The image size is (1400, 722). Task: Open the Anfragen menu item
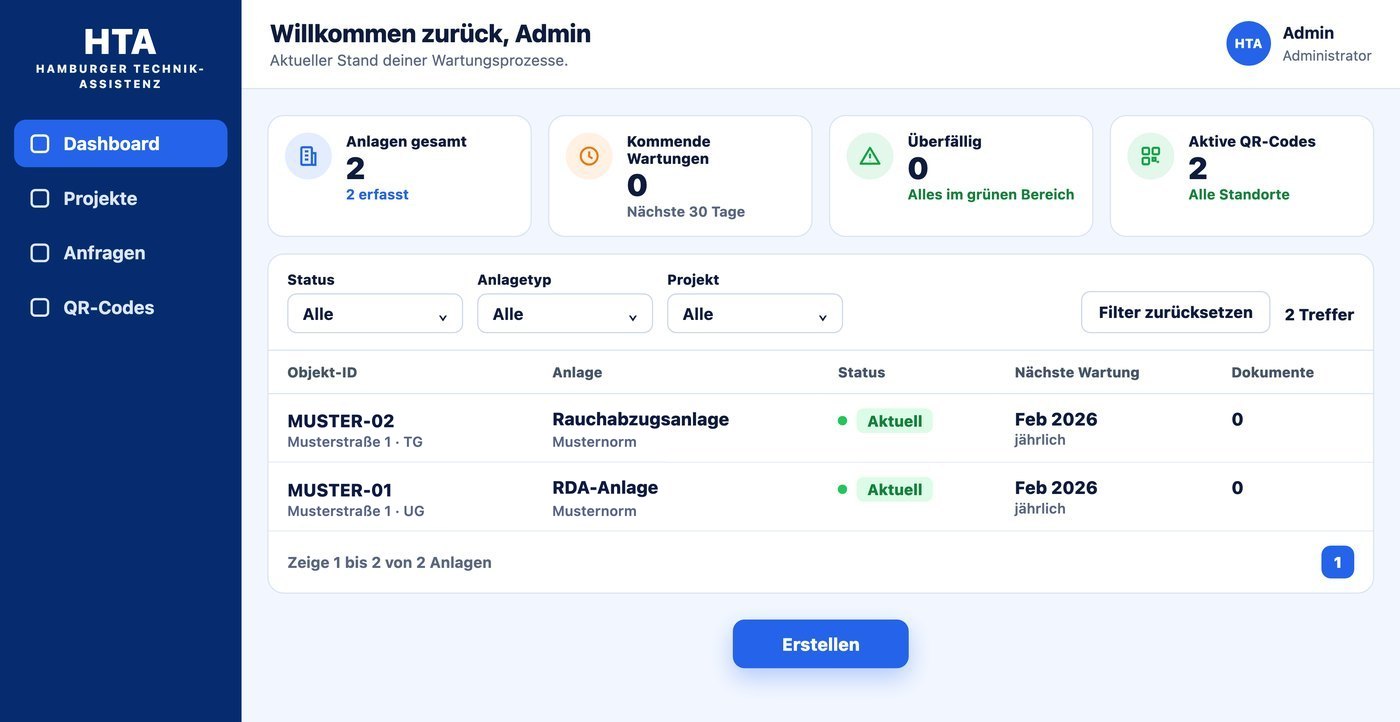point(120,253)
